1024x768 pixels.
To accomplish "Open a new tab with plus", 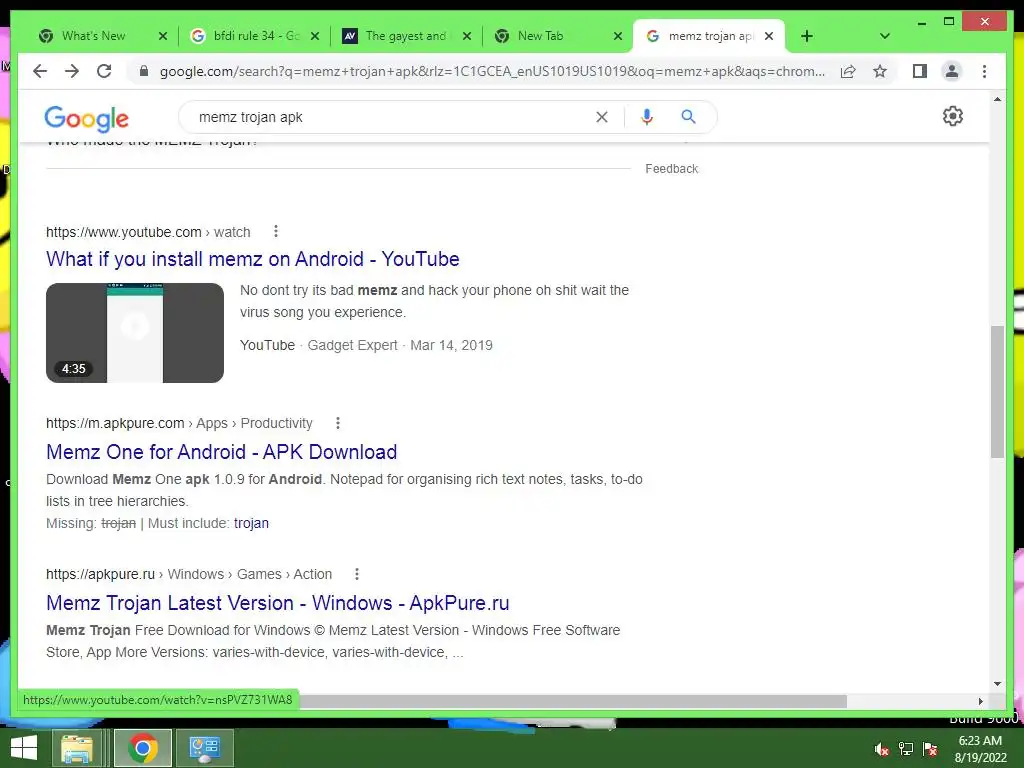I will [x=807, y=37].
